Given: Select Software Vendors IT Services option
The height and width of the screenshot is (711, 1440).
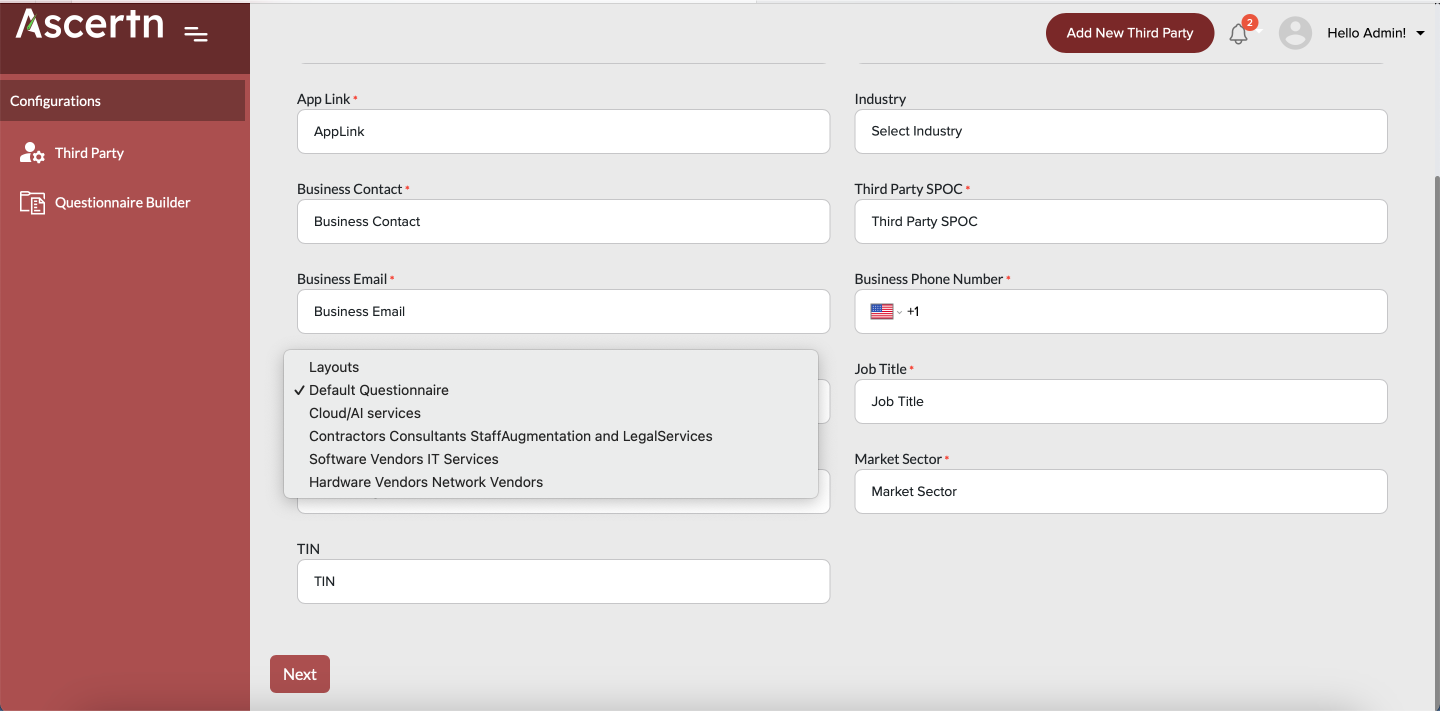Looking at the screenshot, I should click(x=403, y=459).
